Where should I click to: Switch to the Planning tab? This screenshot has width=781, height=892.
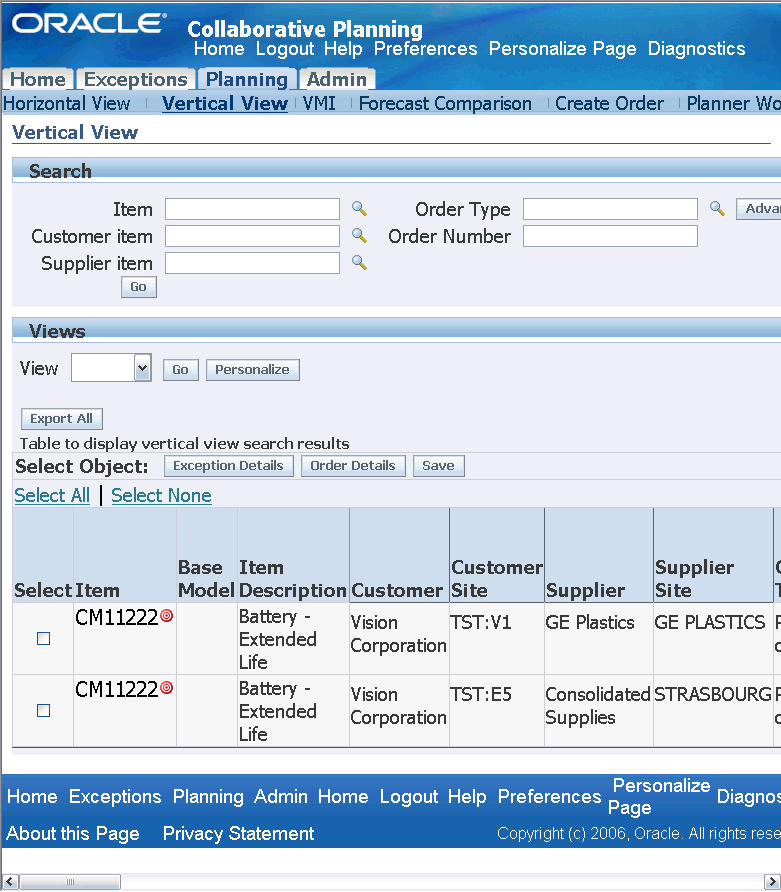247,79
